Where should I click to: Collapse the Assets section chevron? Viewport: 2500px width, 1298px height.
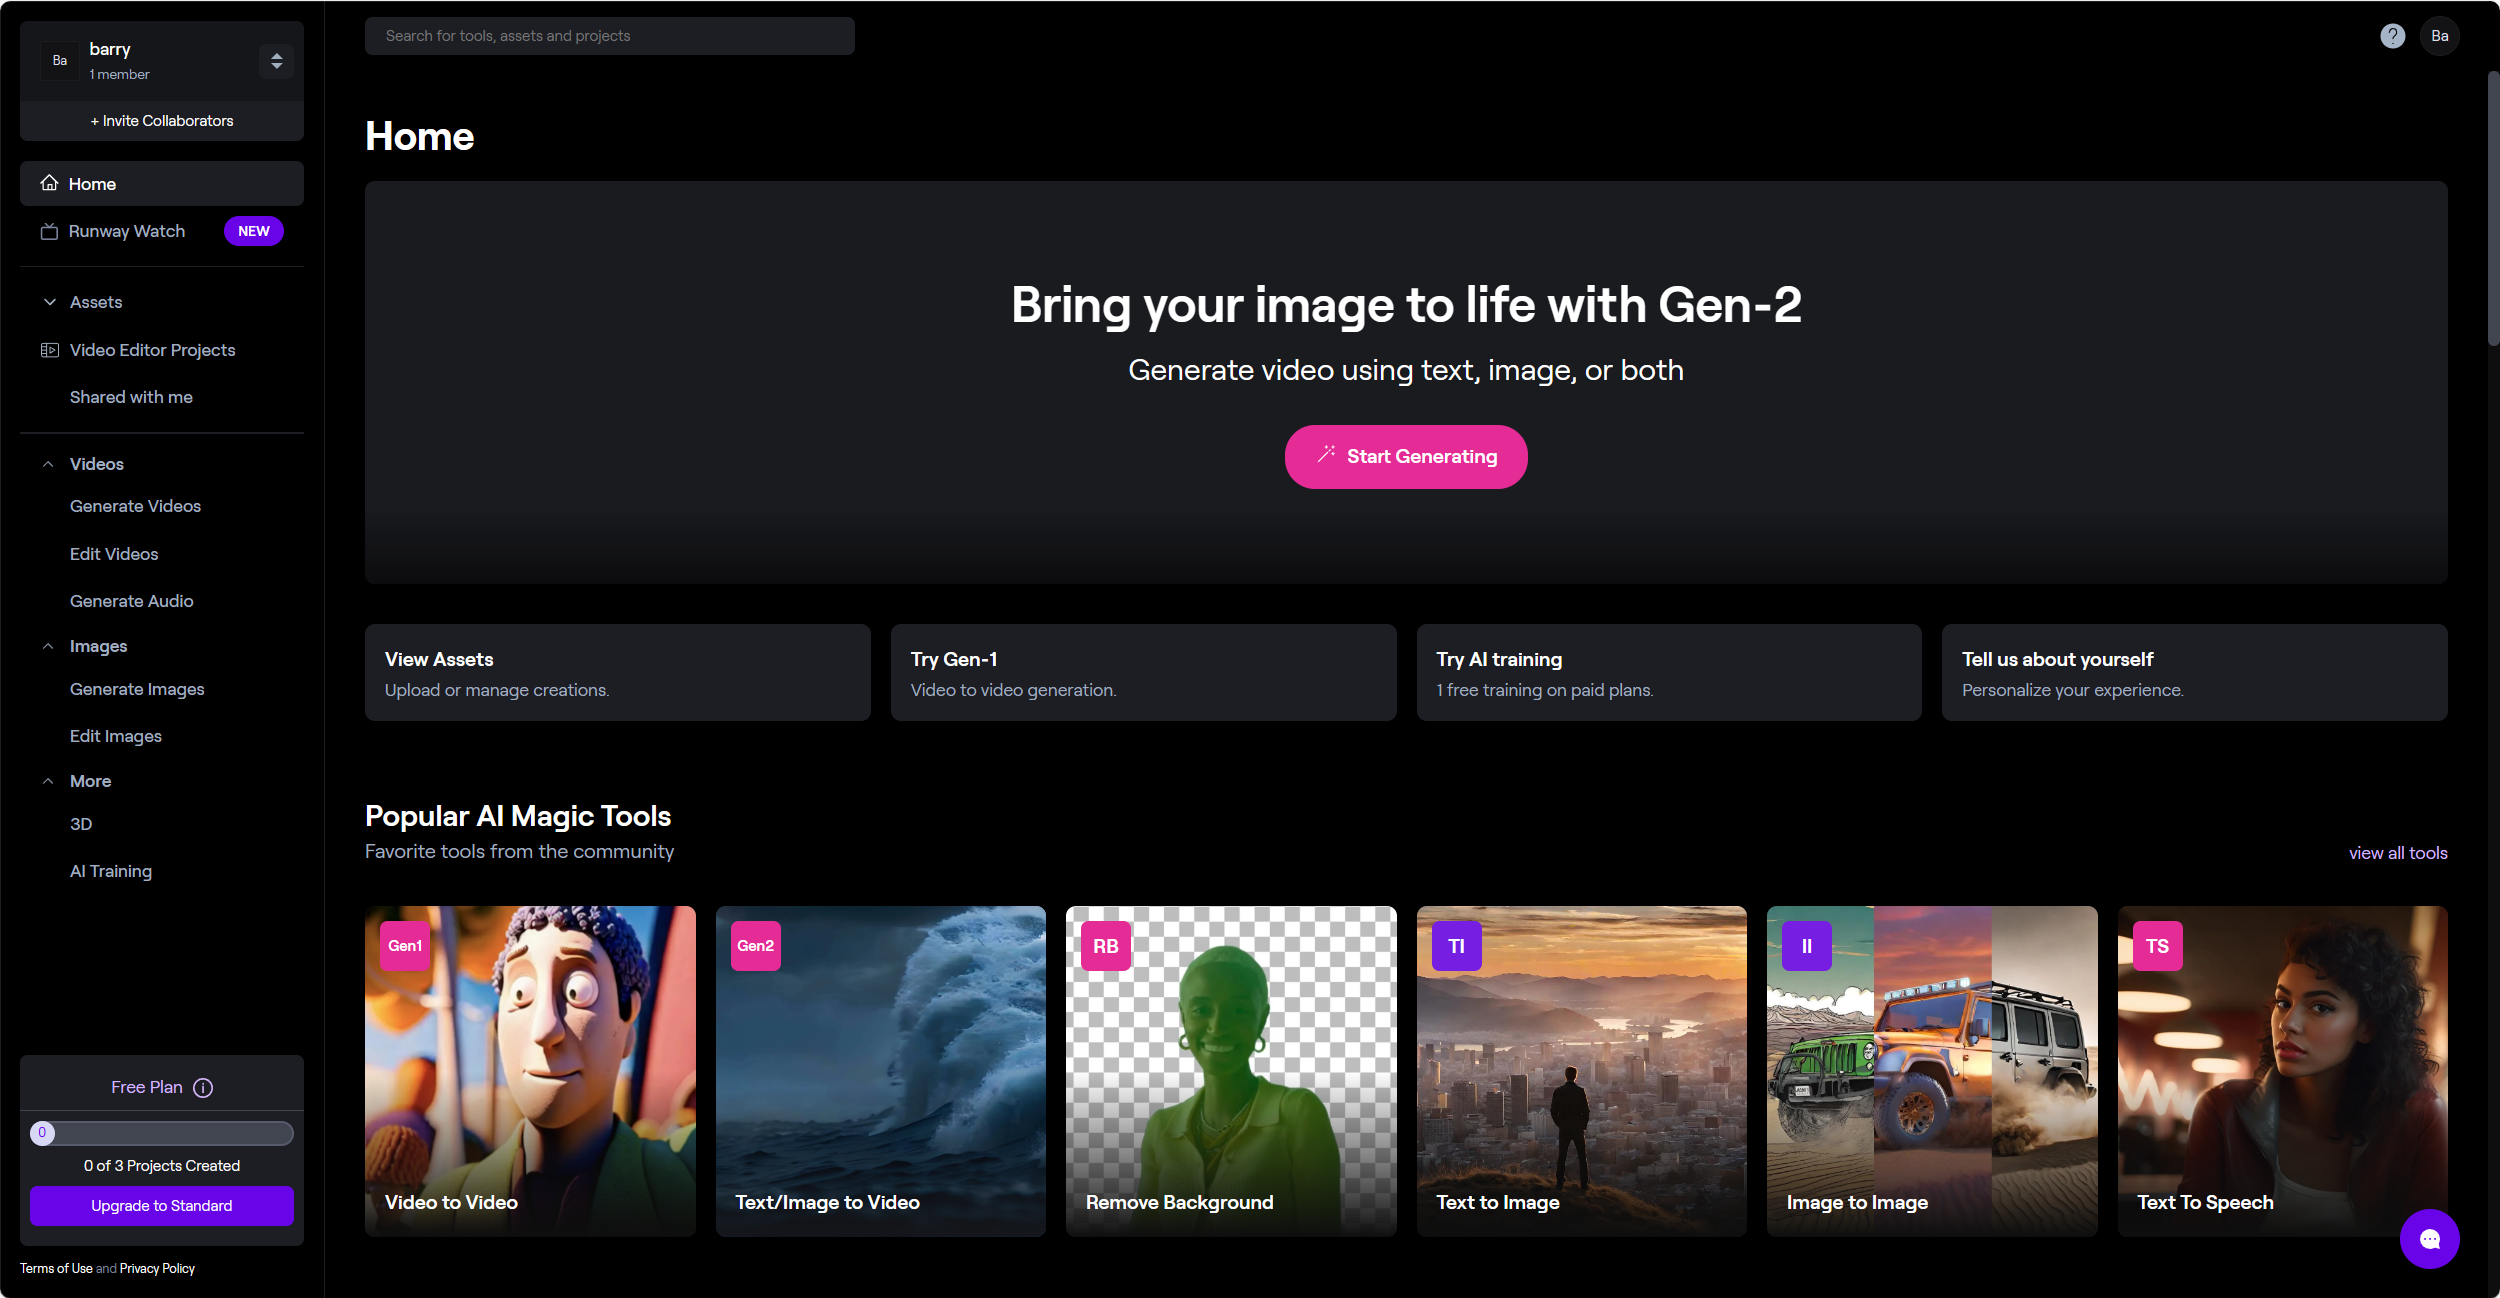point(49,302)
